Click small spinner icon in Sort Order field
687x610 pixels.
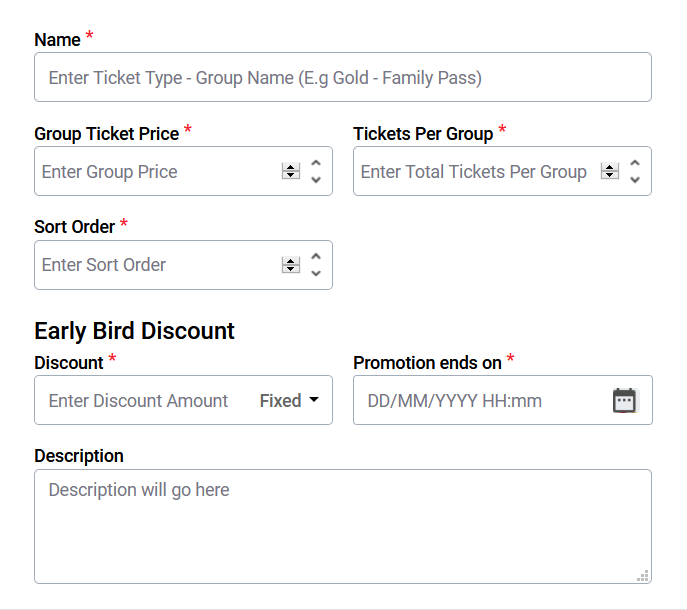point(290,265)
